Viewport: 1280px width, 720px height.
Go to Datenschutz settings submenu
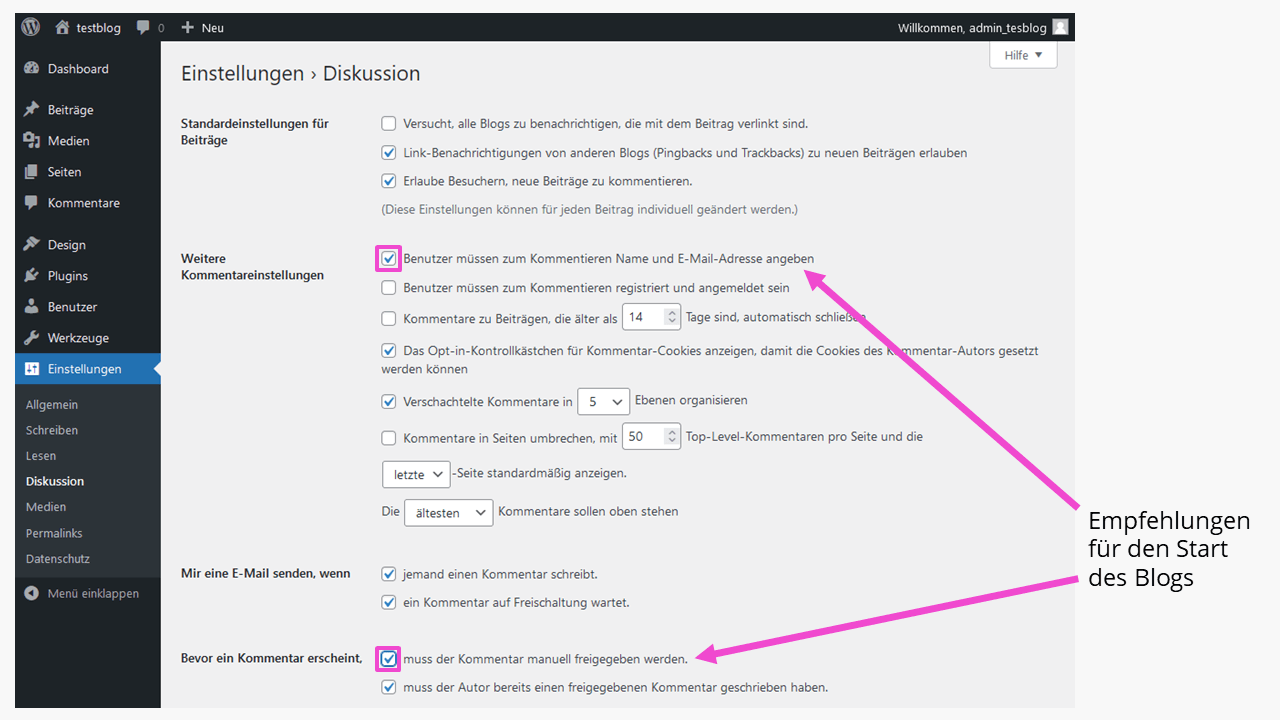point(58,559)
